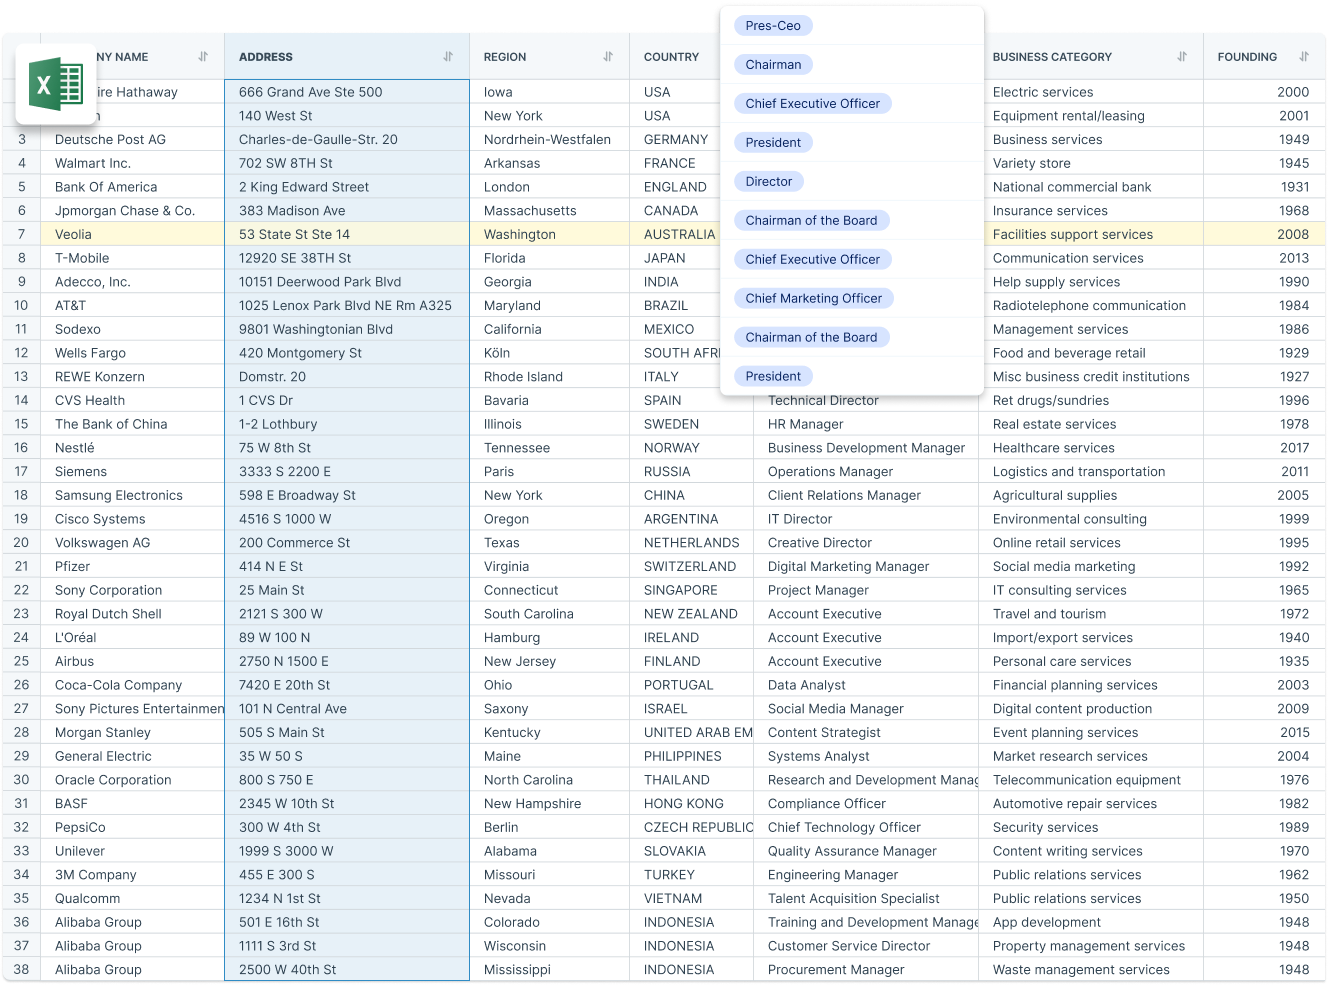Select the Chairman tag option
This screenshot has height=990, width=1328.
[x=773, y=65]
